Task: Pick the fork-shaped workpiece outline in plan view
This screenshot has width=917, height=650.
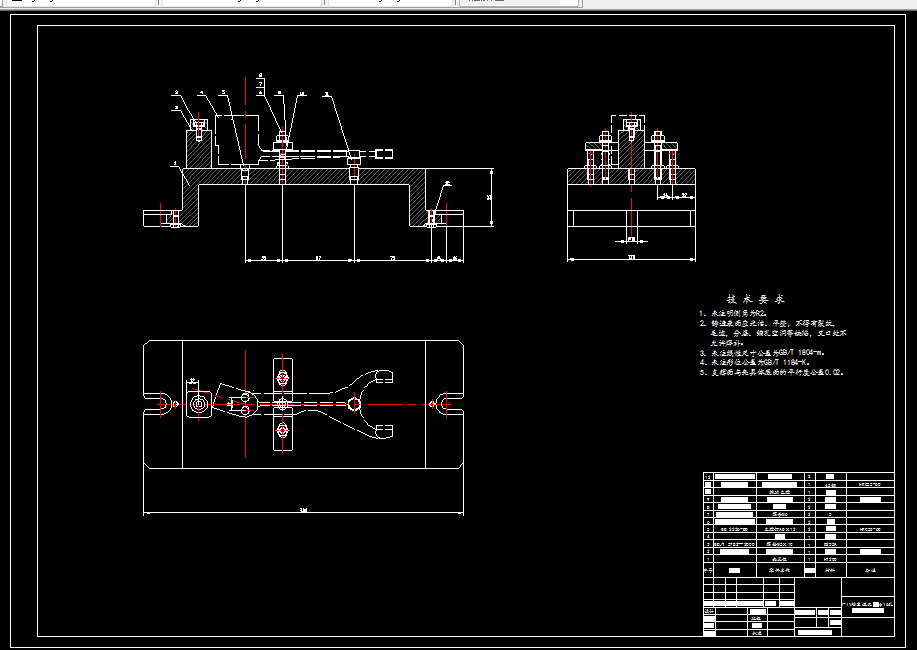Action: [x=302, y=404]
